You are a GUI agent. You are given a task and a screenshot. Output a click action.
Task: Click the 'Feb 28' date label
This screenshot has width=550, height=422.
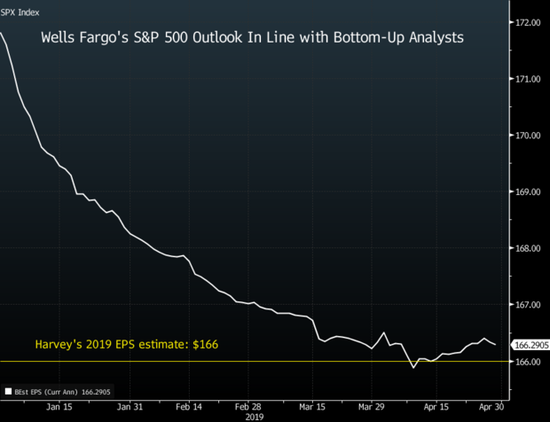point(248,407)
